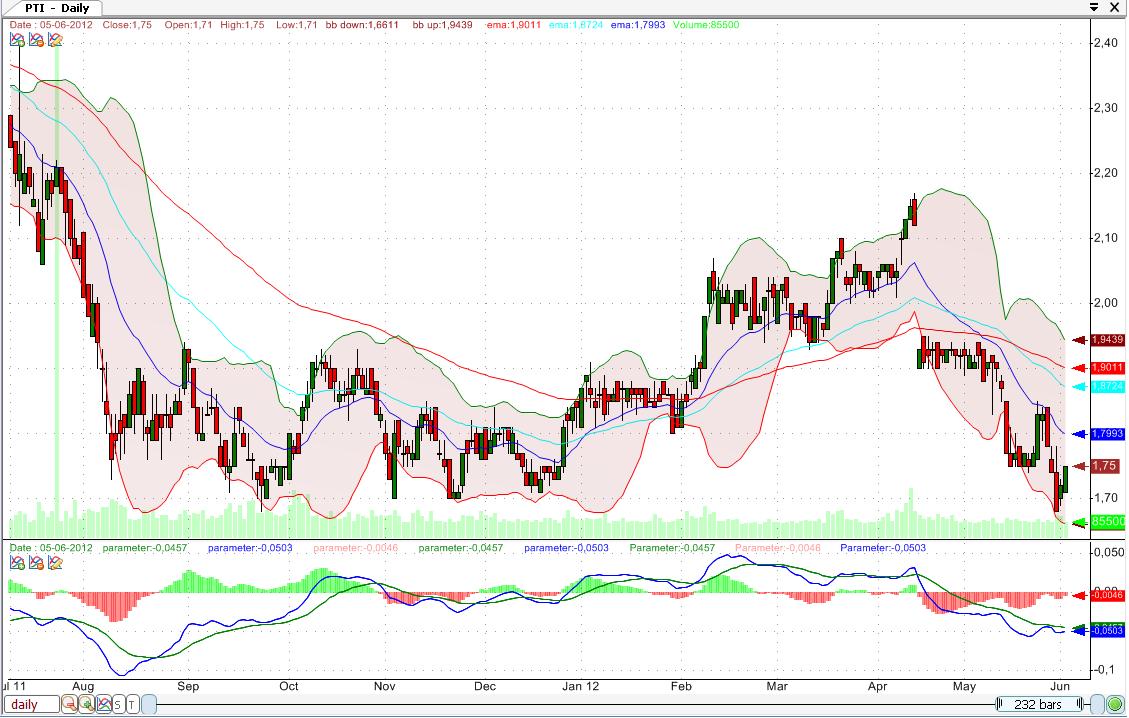Click the 'Low:1,71' header value
Image resolution: width=1129 pixels, height=718 pixels.
point(297,24)
